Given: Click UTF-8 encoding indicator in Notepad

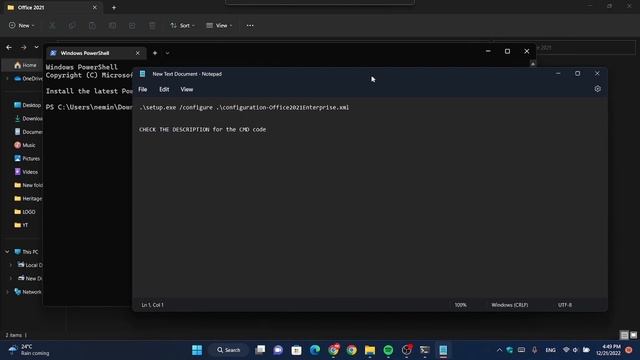Looking at the screenshot, I should pos(564,305).
